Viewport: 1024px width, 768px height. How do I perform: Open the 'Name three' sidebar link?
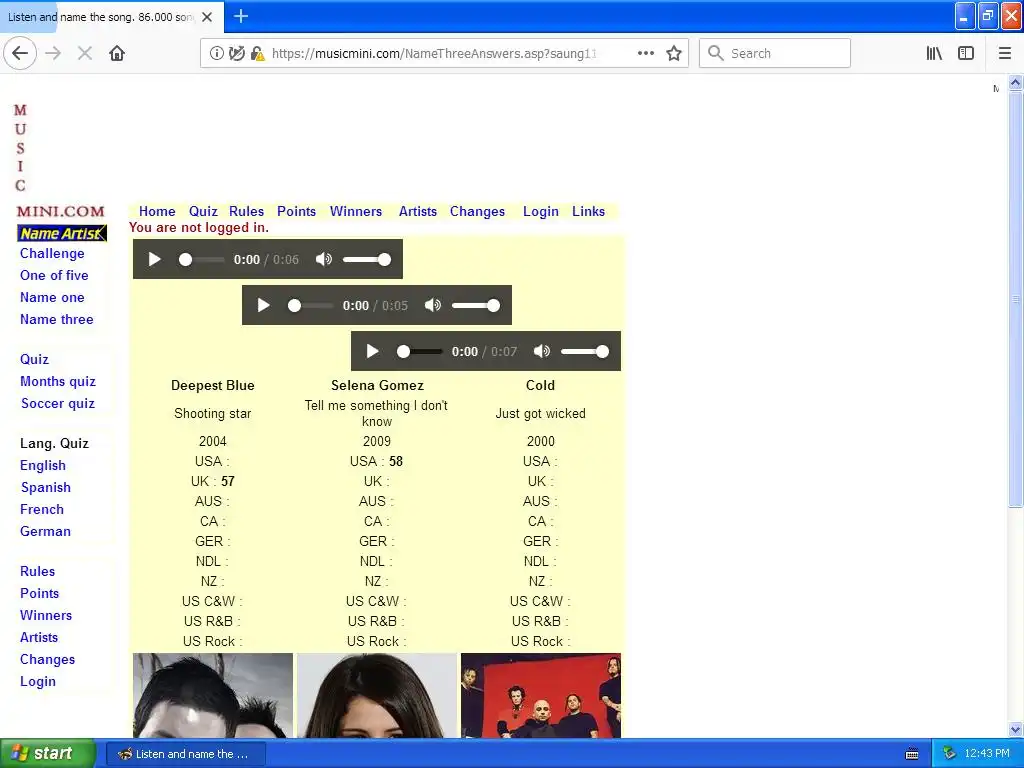tap(57, 319)
